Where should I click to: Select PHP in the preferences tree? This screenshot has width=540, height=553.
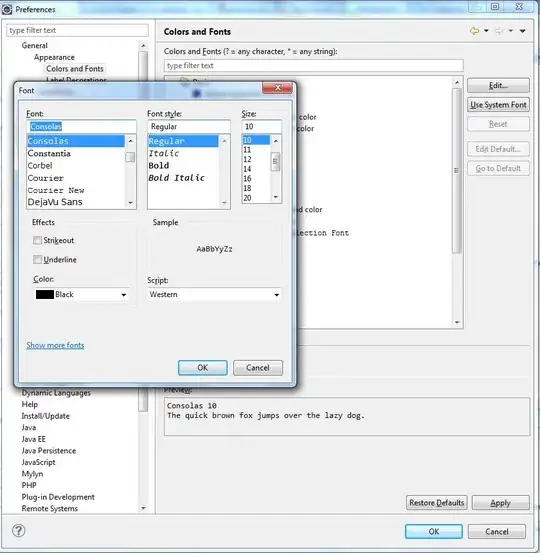click(x=29, y=485)
